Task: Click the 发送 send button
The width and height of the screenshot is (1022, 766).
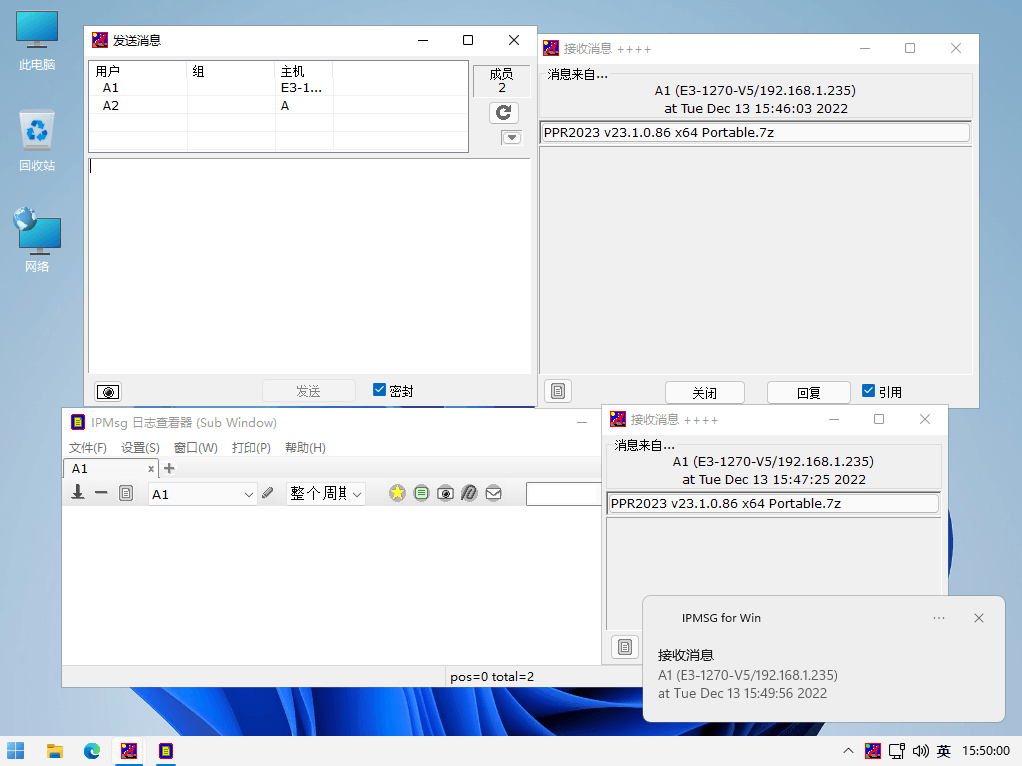Action: [x=308, y=391]
